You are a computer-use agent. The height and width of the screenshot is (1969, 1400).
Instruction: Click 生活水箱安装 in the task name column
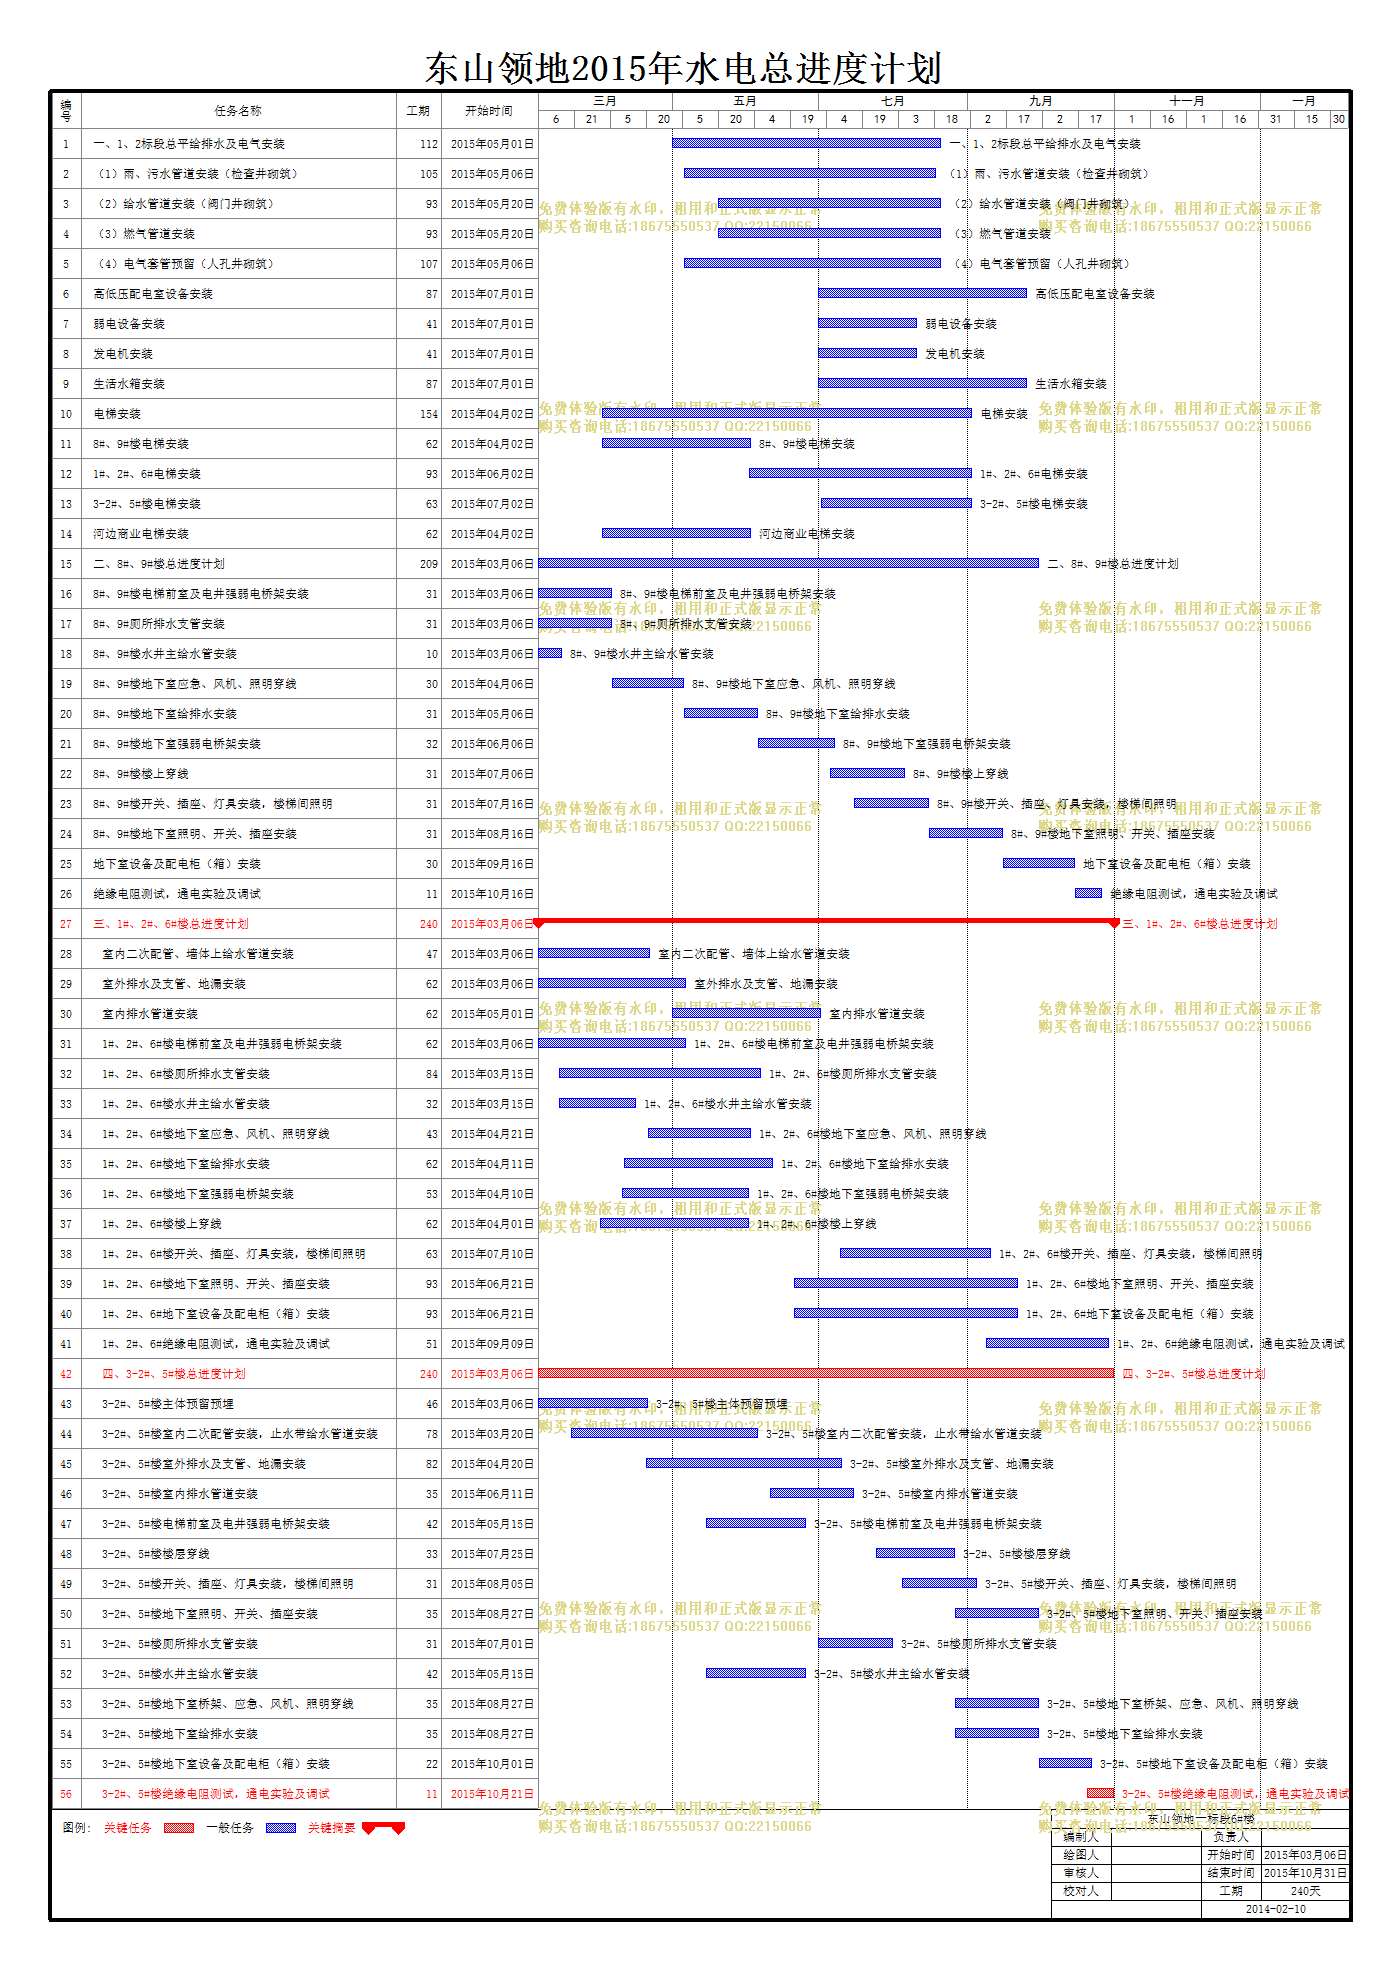pyautogui.click(x=129, y=384)
